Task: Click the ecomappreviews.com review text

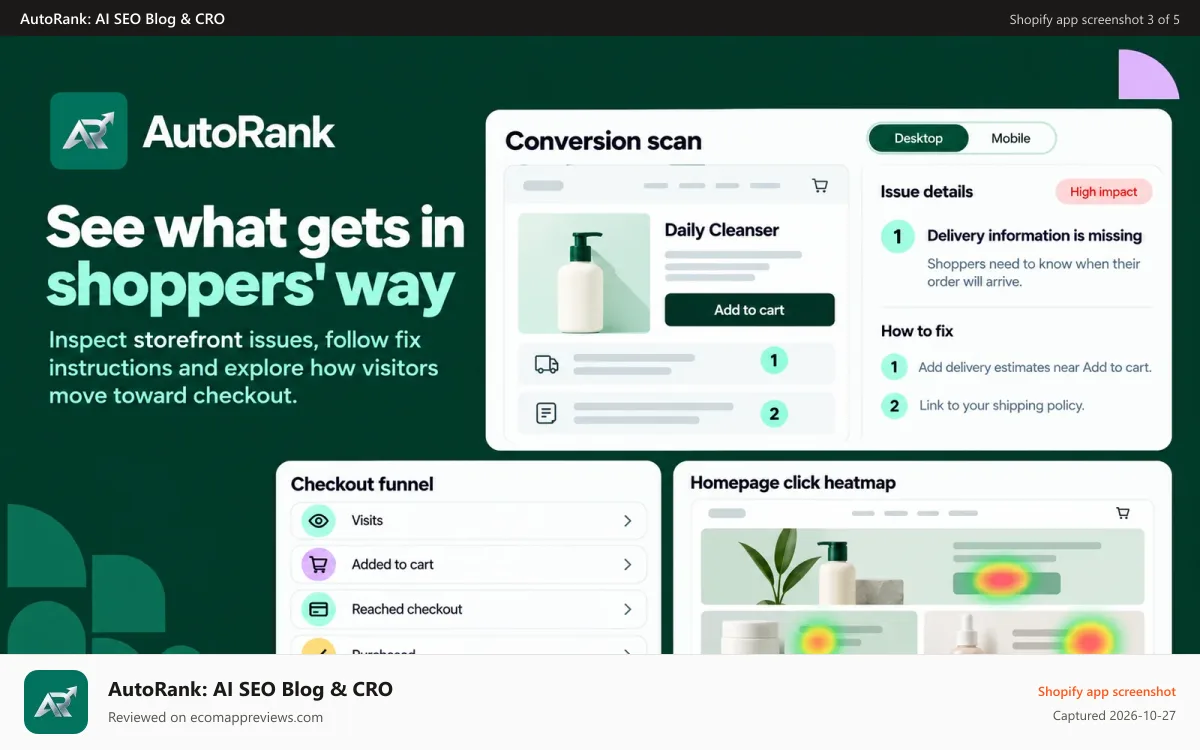Action: pos(215,717)
